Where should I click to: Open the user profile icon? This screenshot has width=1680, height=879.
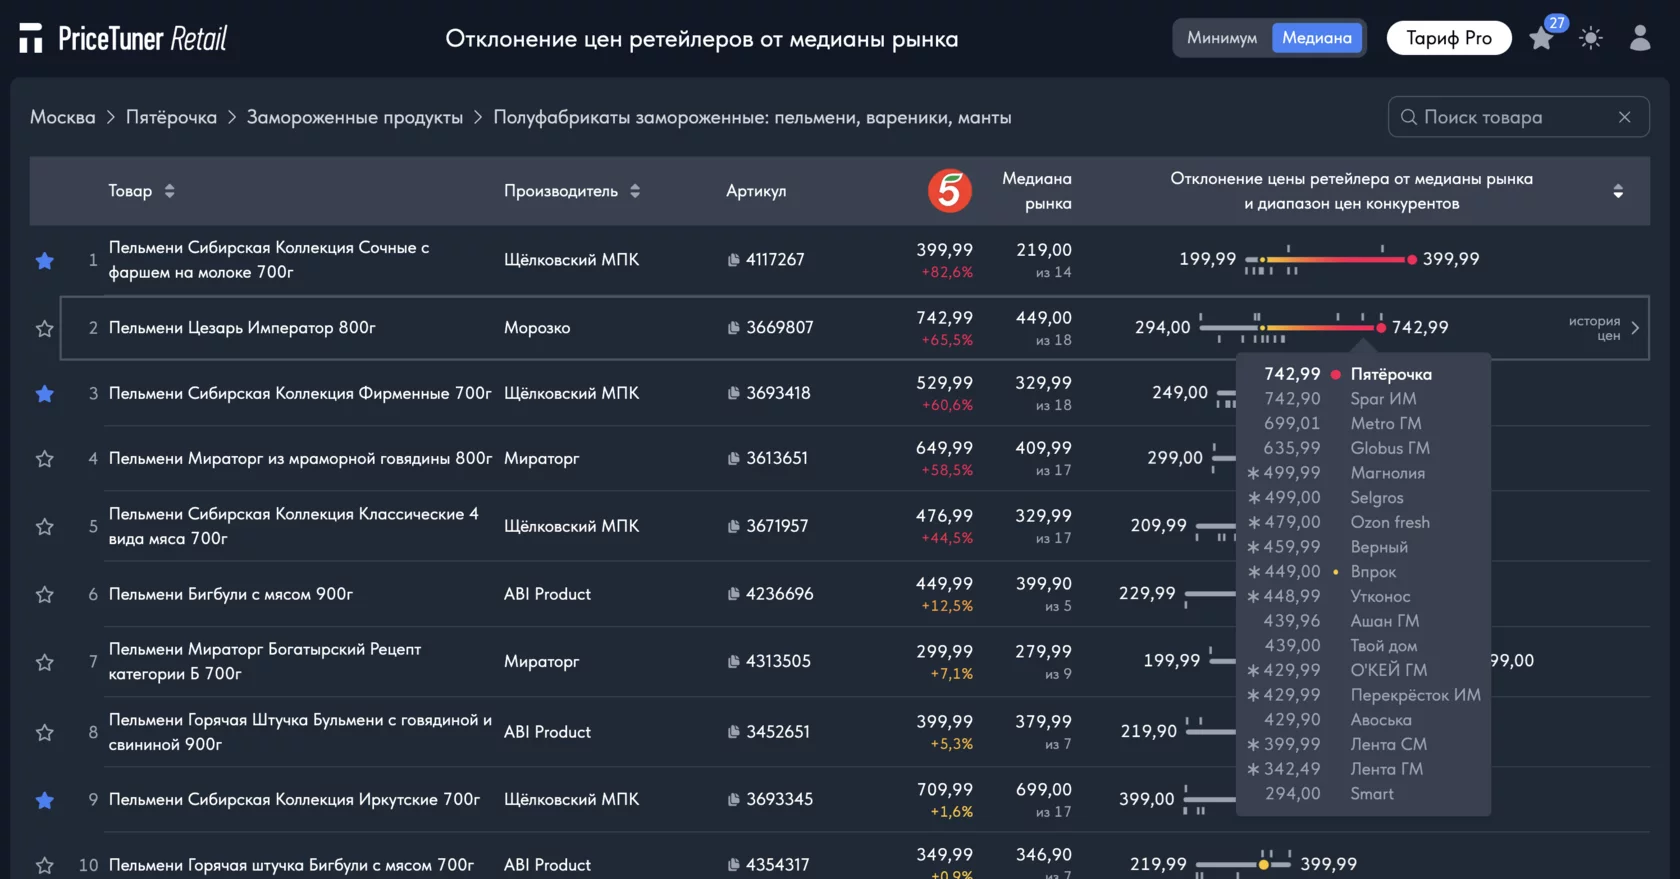pos(1640,39)
